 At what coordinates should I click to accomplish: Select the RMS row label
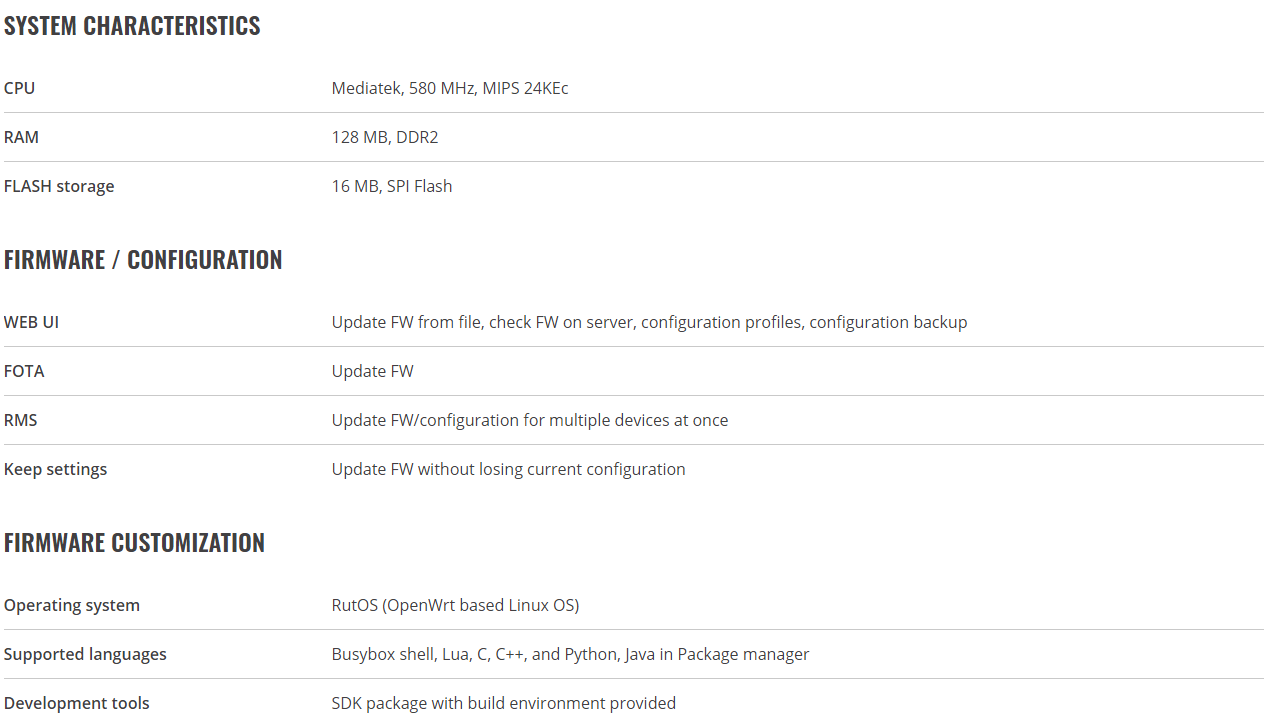coord(20,420)
